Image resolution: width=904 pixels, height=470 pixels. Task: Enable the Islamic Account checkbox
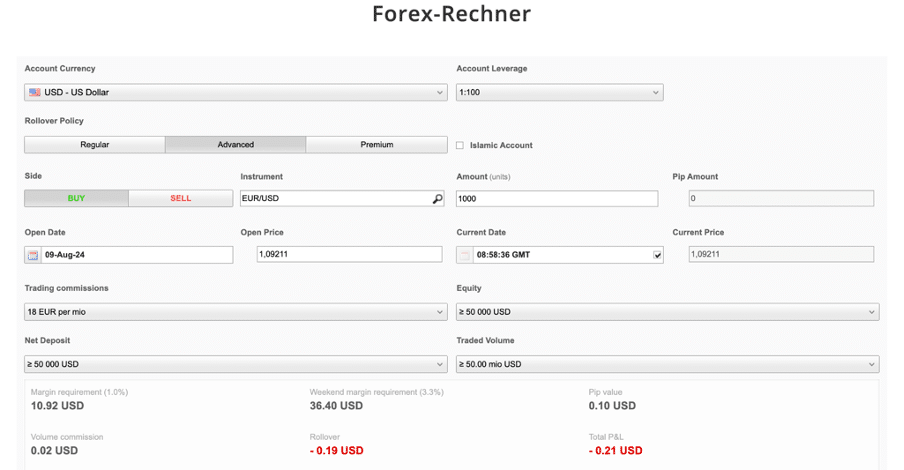[460, 145]
